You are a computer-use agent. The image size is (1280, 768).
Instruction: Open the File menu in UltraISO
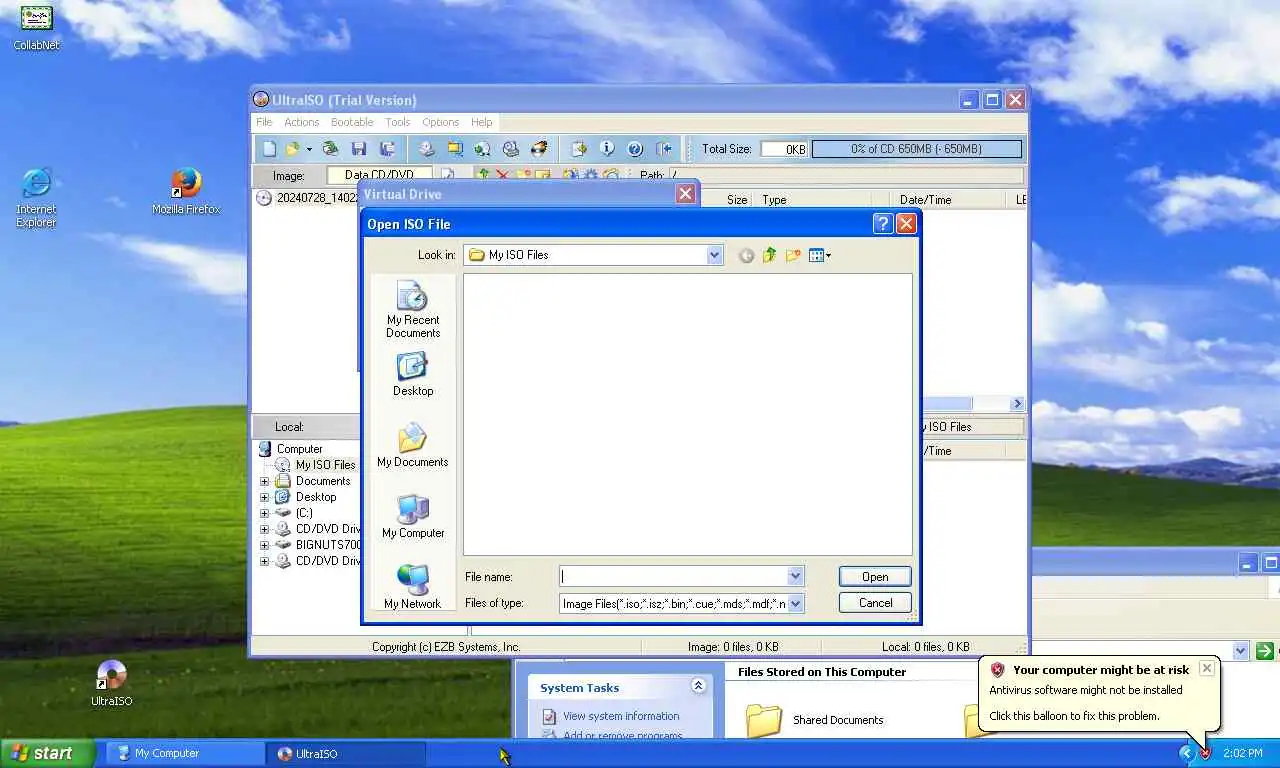tap(264, 122)
